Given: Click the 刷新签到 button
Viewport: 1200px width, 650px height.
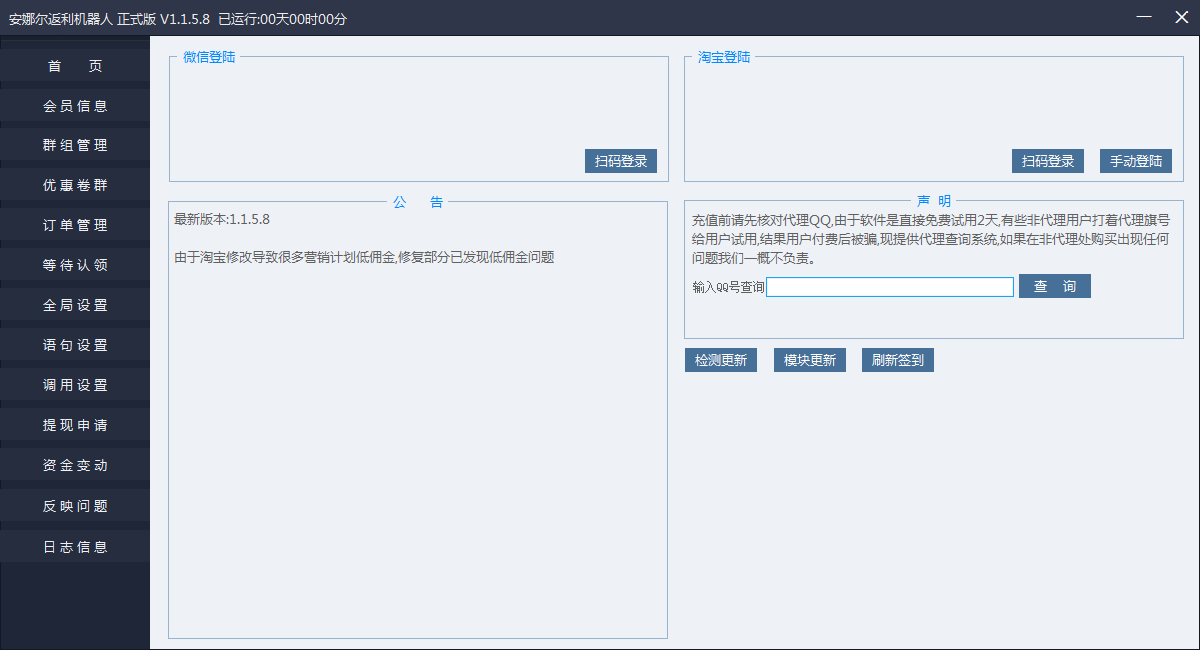Looking at the screenshot, I should [x=897, y=360].
